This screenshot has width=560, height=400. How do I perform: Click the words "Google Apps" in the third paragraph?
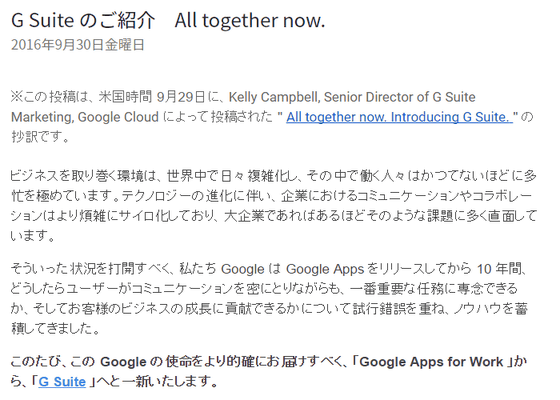pyautogui.click(x=325, y=269)
